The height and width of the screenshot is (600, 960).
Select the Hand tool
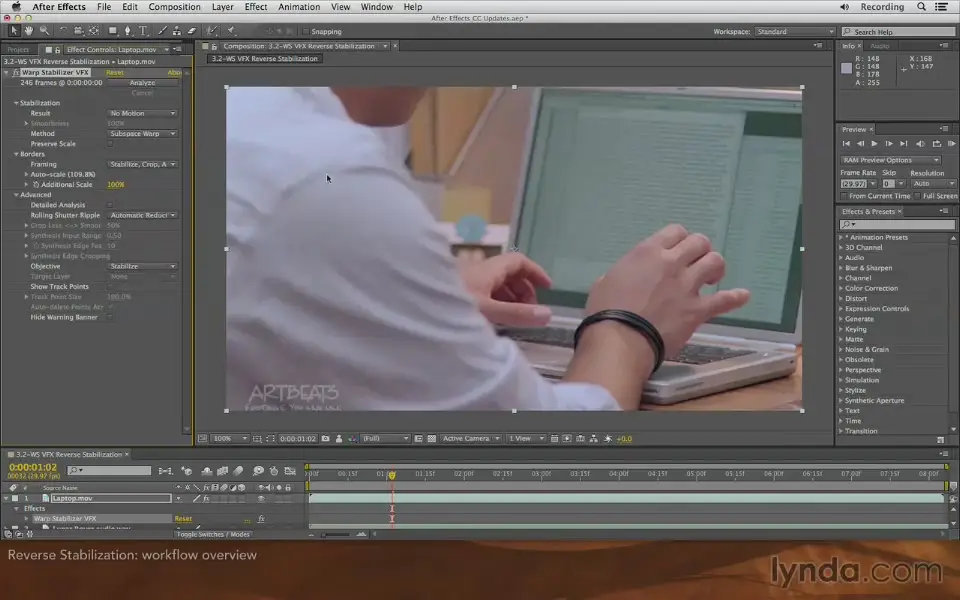point(29,31)
